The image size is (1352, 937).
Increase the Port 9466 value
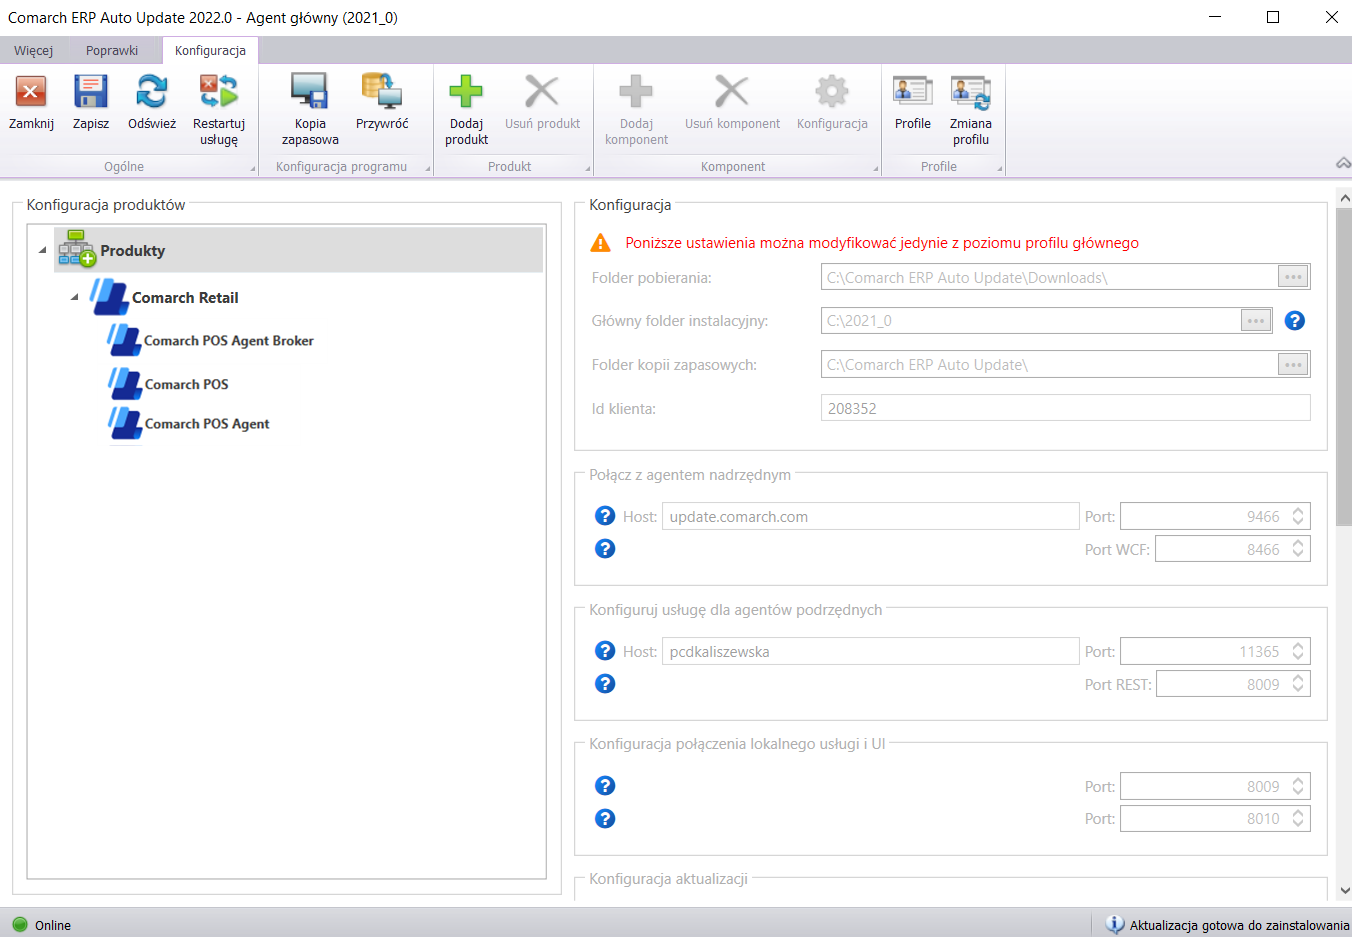tap(1298, 510)
